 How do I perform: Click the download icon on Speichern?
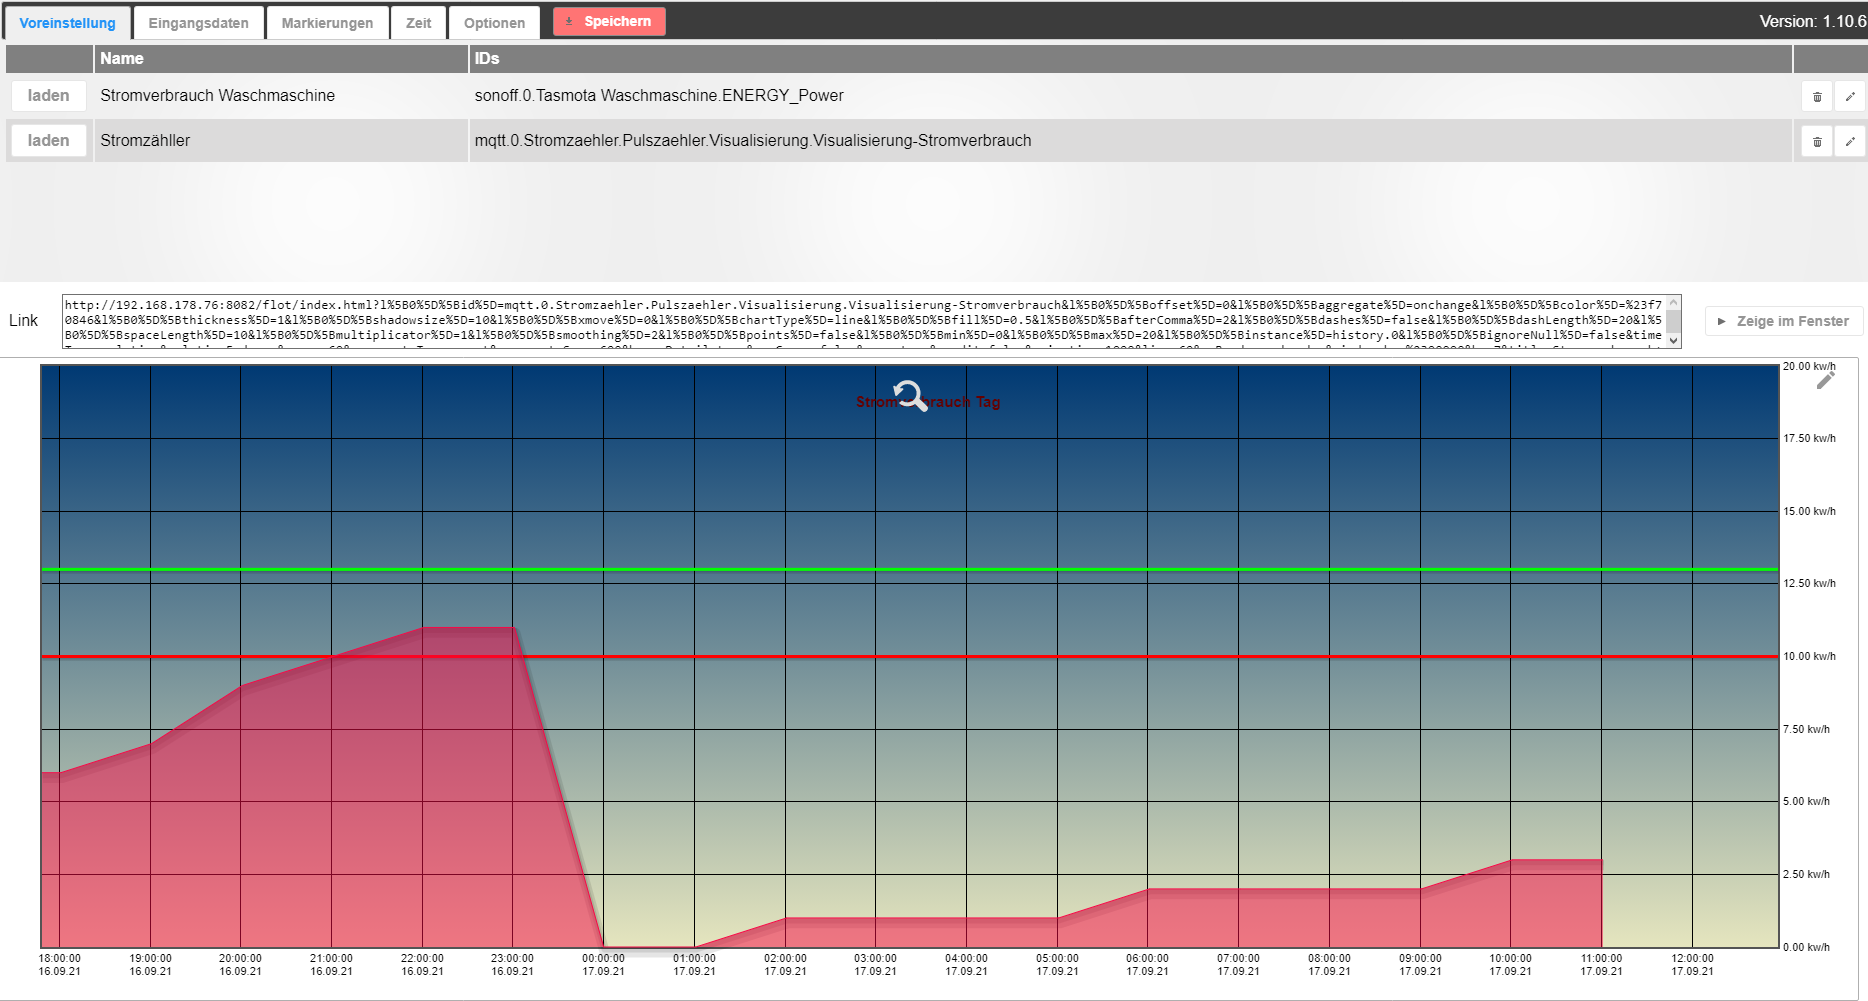click(x=570, y=20)
